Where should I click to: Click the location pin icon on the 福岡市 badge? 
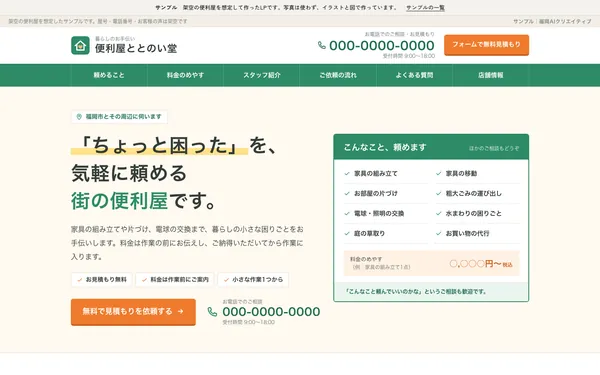coord(79,117)
